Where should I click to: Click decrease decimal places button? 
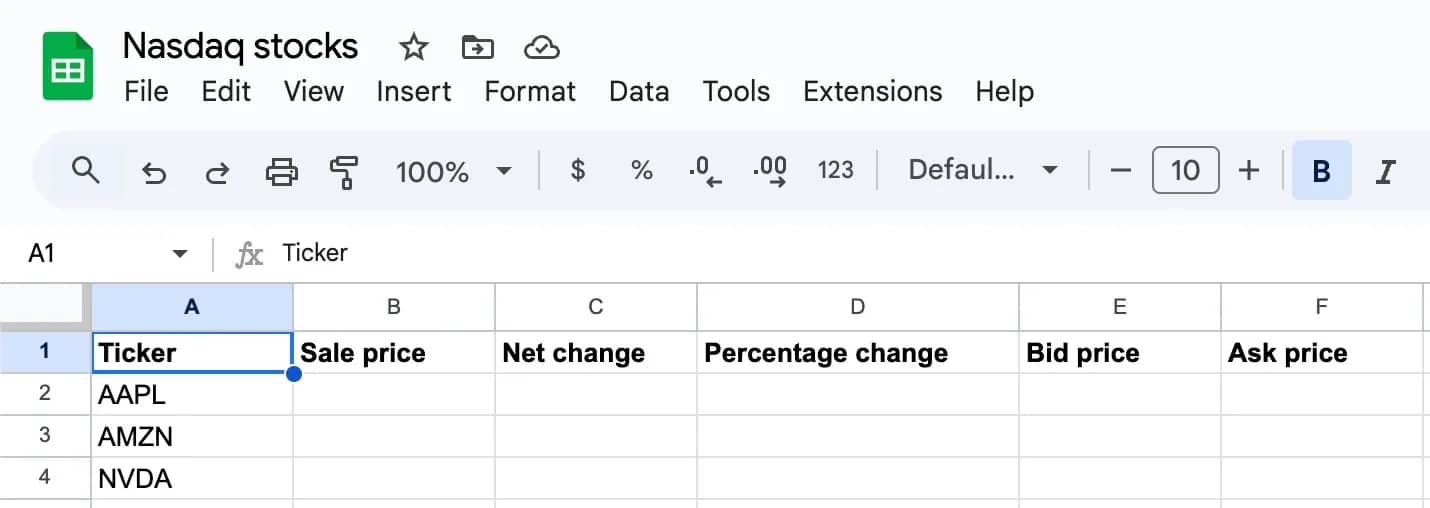tap(705, 171)
